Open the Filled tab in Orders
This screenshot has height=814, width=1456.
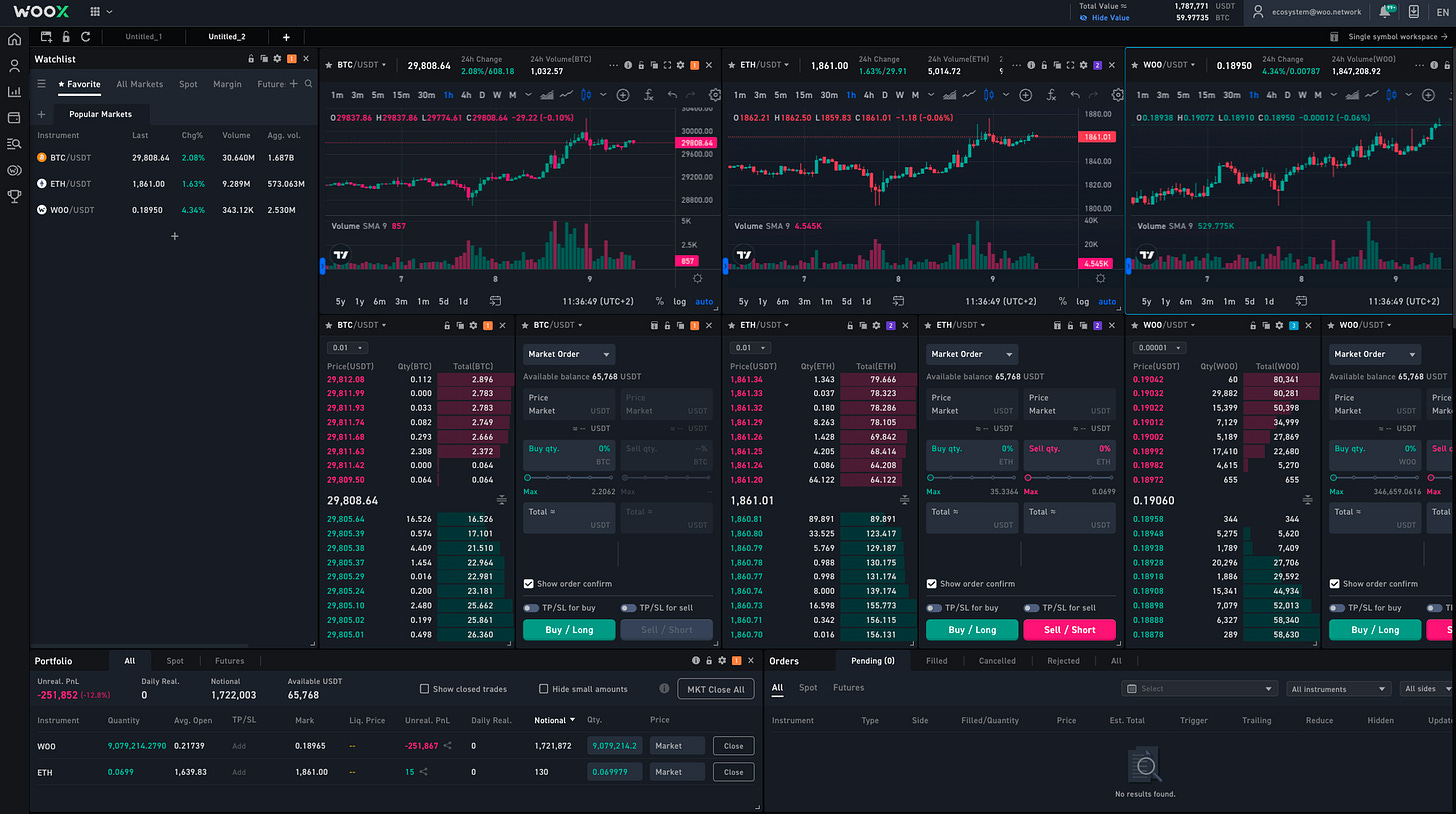(x=937, y=661)
